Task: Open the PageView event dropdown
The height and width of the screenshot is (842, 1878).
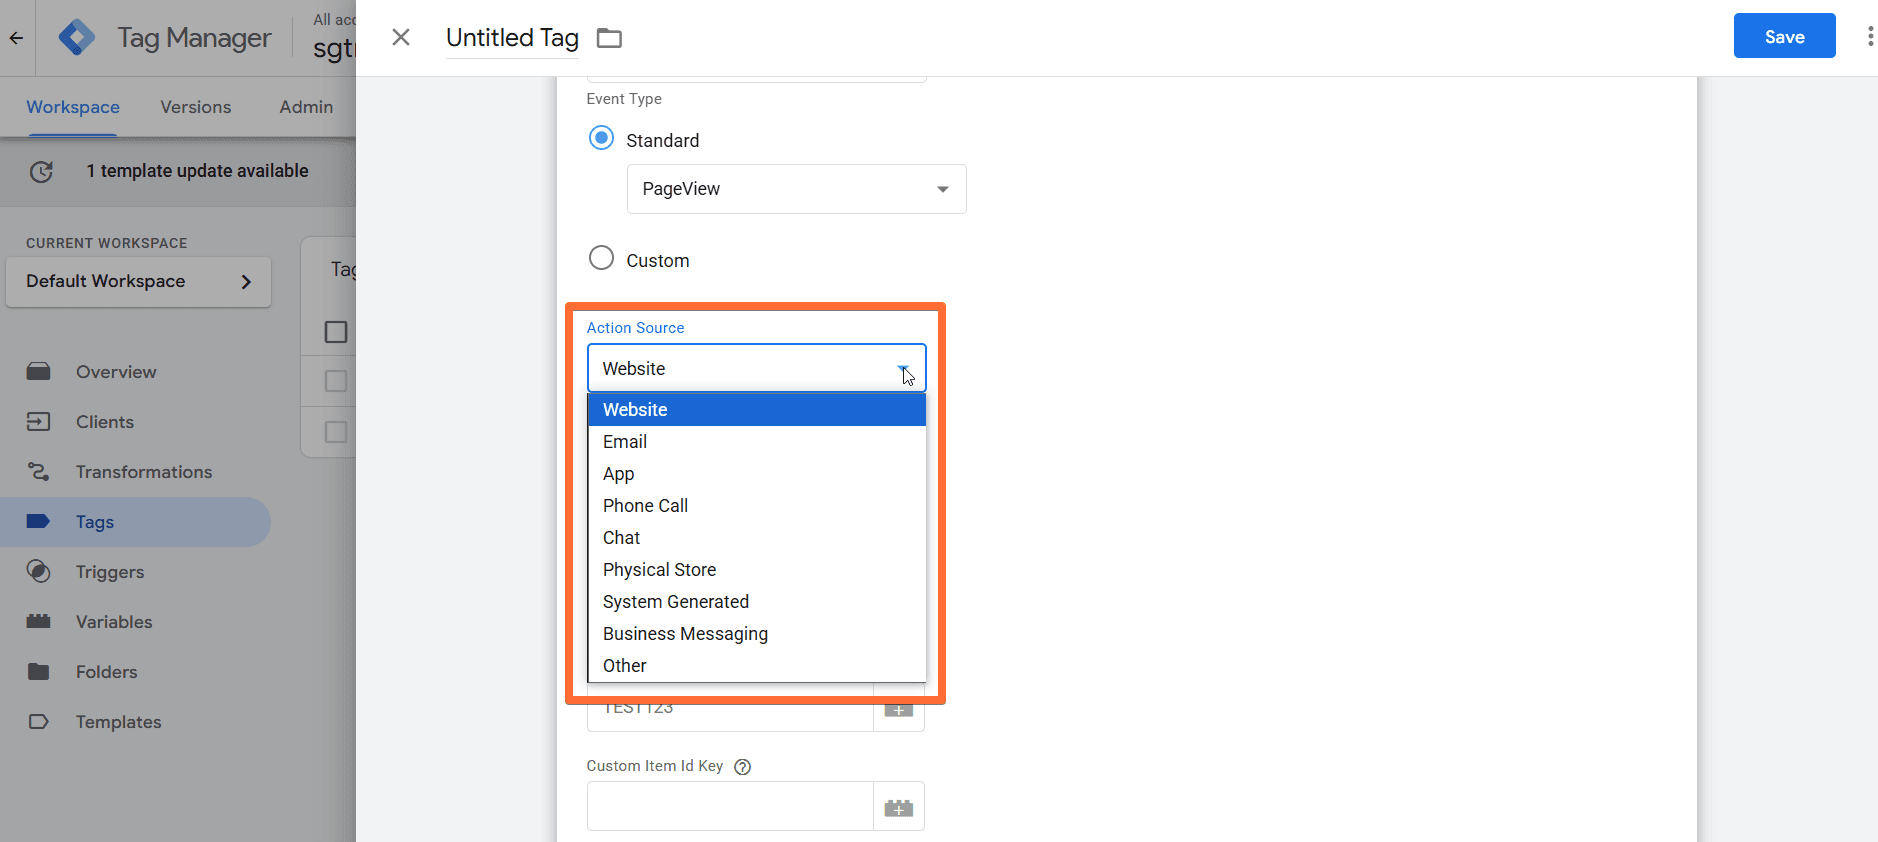Action: pos(796,189)
